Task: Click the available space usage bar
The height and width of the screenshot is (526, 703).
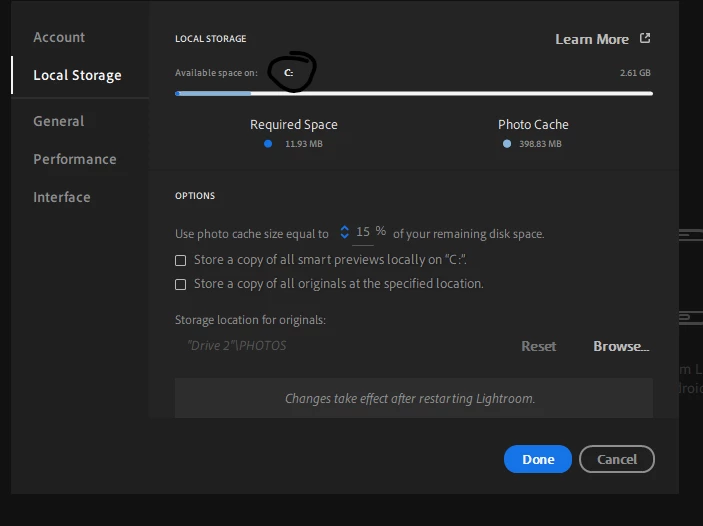Action: pos(414,93)
